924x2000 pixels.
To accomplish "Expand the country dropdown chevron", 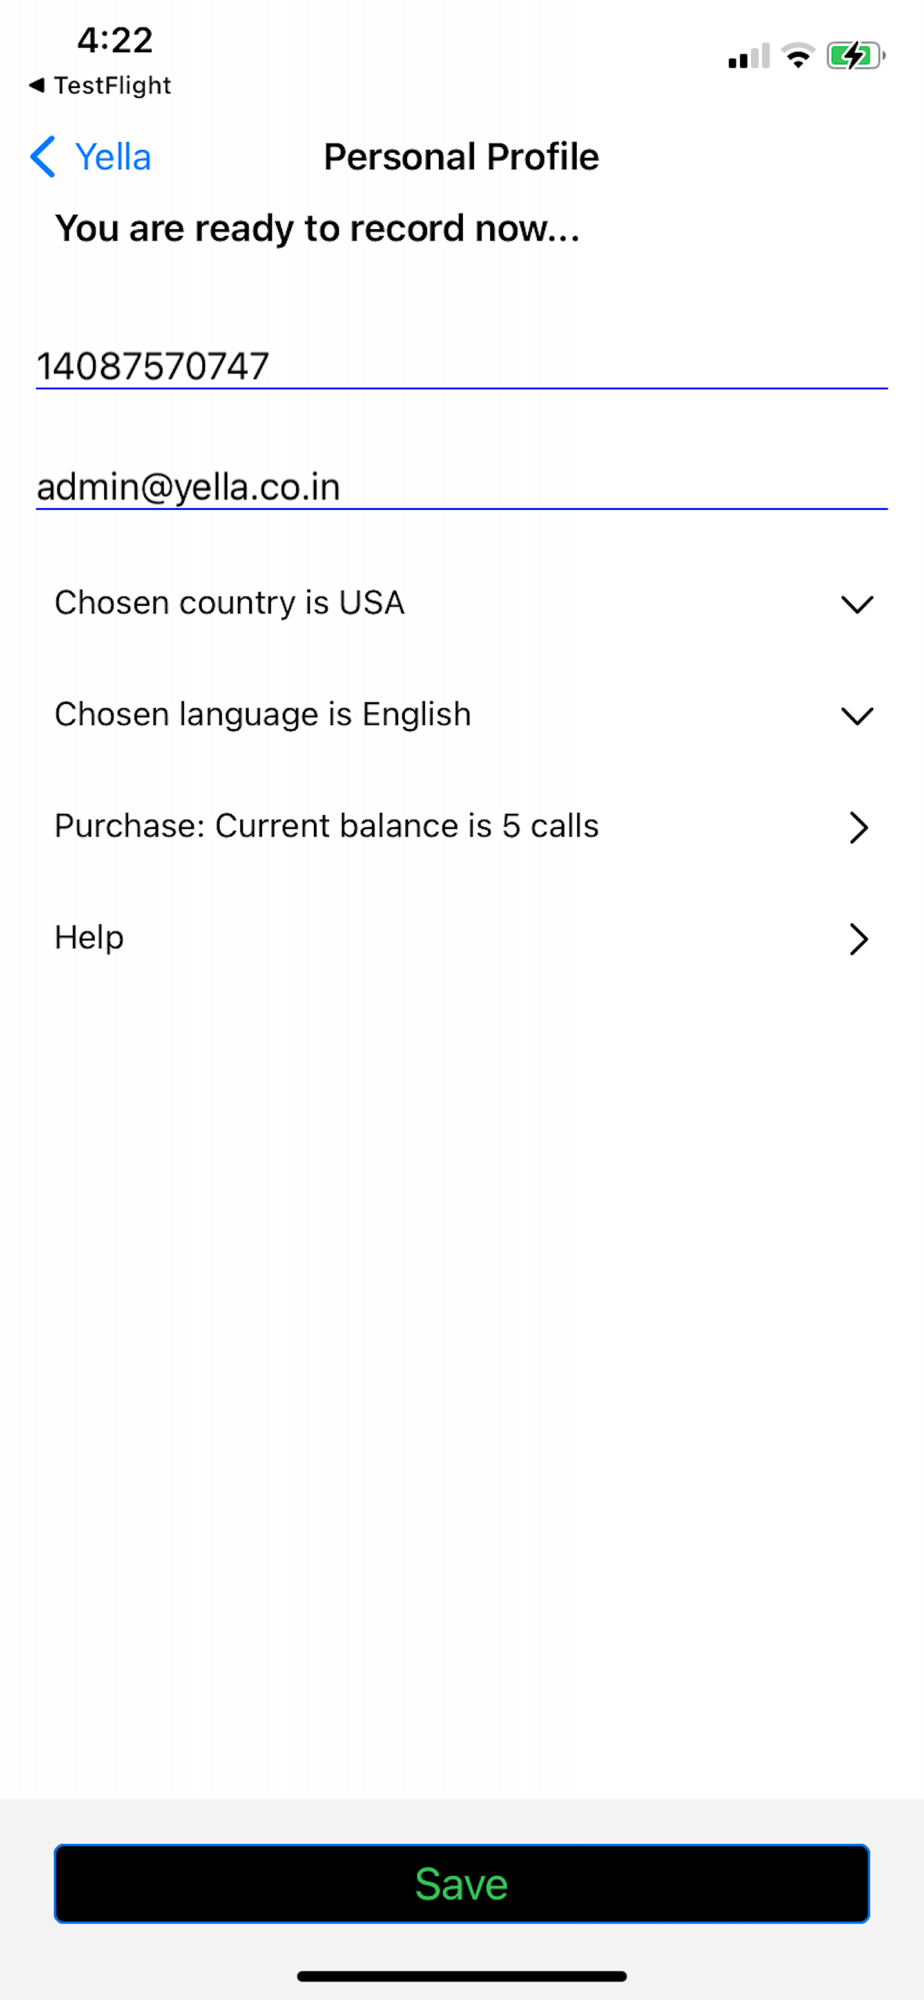I will point(857,604).
